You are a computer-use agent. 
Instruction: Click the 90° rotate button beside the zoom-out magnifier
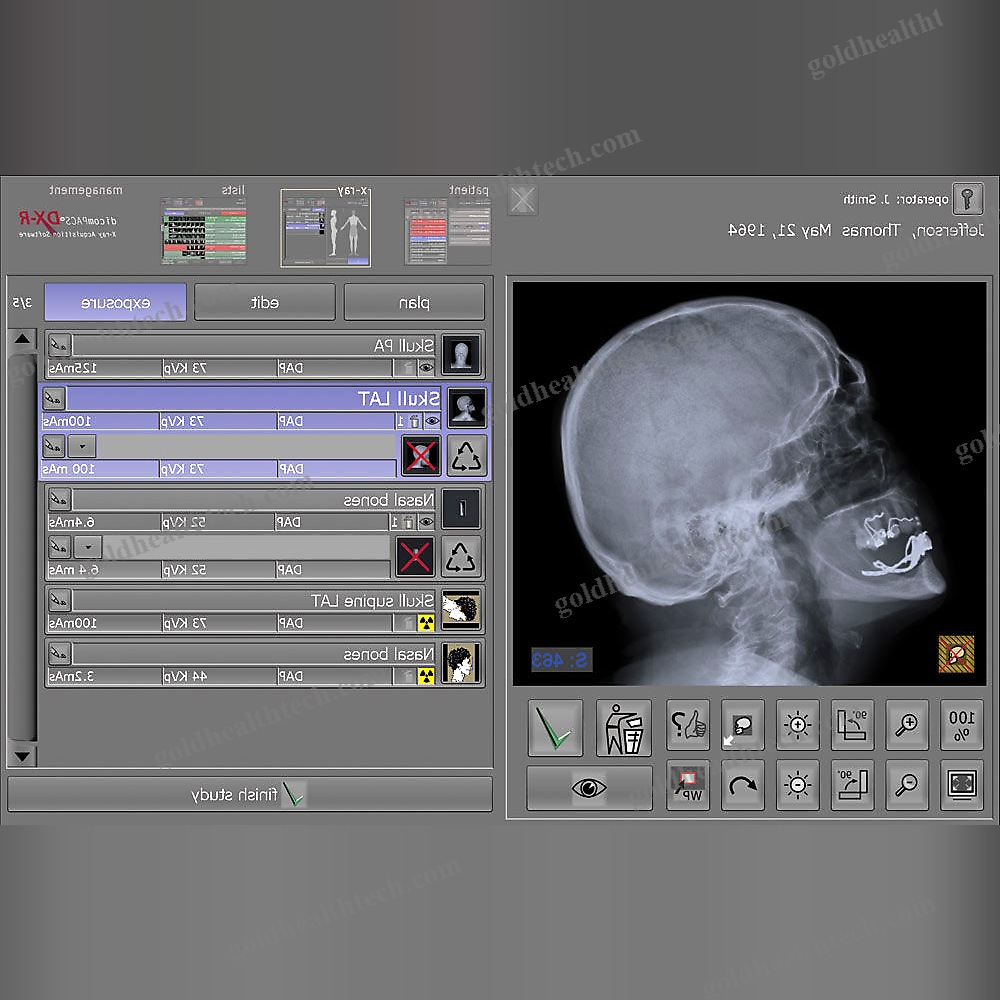[852, 785]
